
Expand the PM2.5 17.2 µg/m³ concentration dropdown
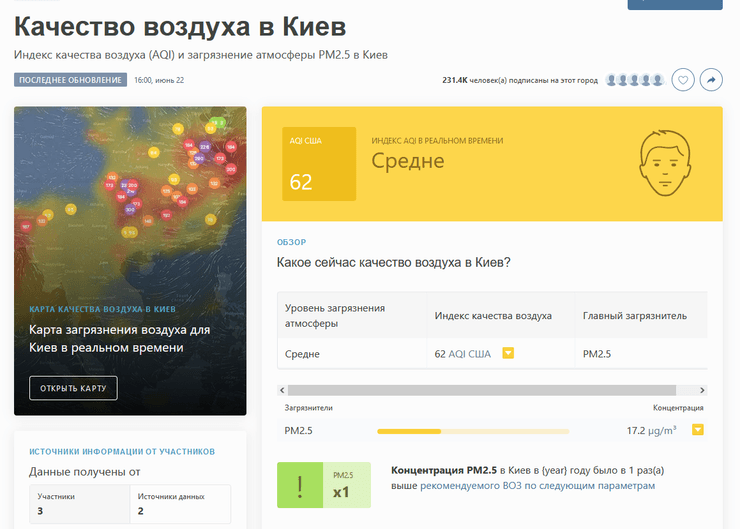pos(698,429)
